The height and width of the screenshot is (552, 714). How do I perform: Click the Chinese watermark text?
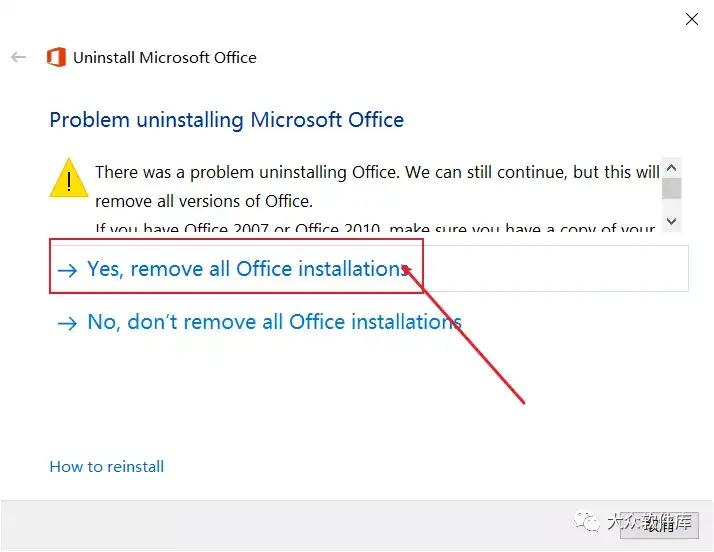pyautogui.click(x=650, y=522)
